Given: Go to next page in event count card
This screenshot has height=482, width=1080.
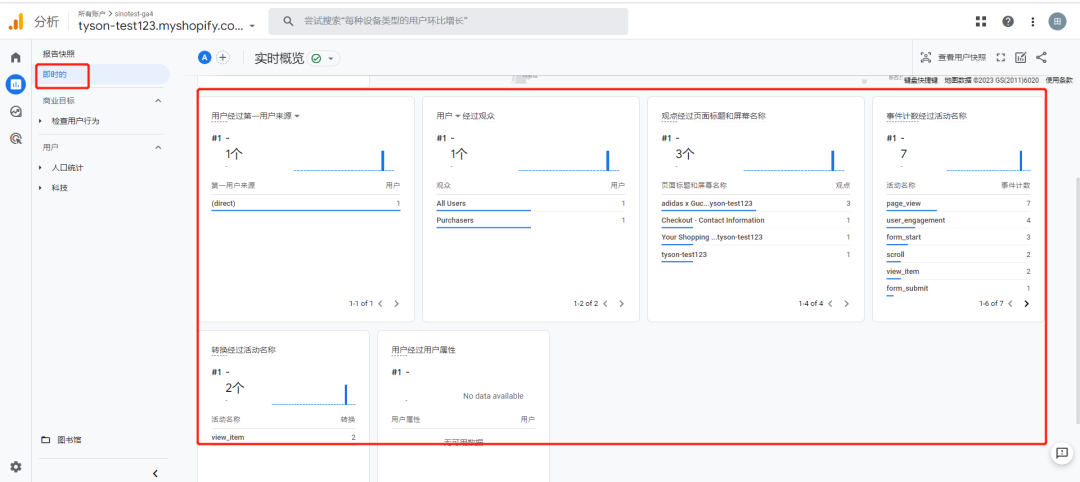Looking at the screenshot, I should point(1026,303).
